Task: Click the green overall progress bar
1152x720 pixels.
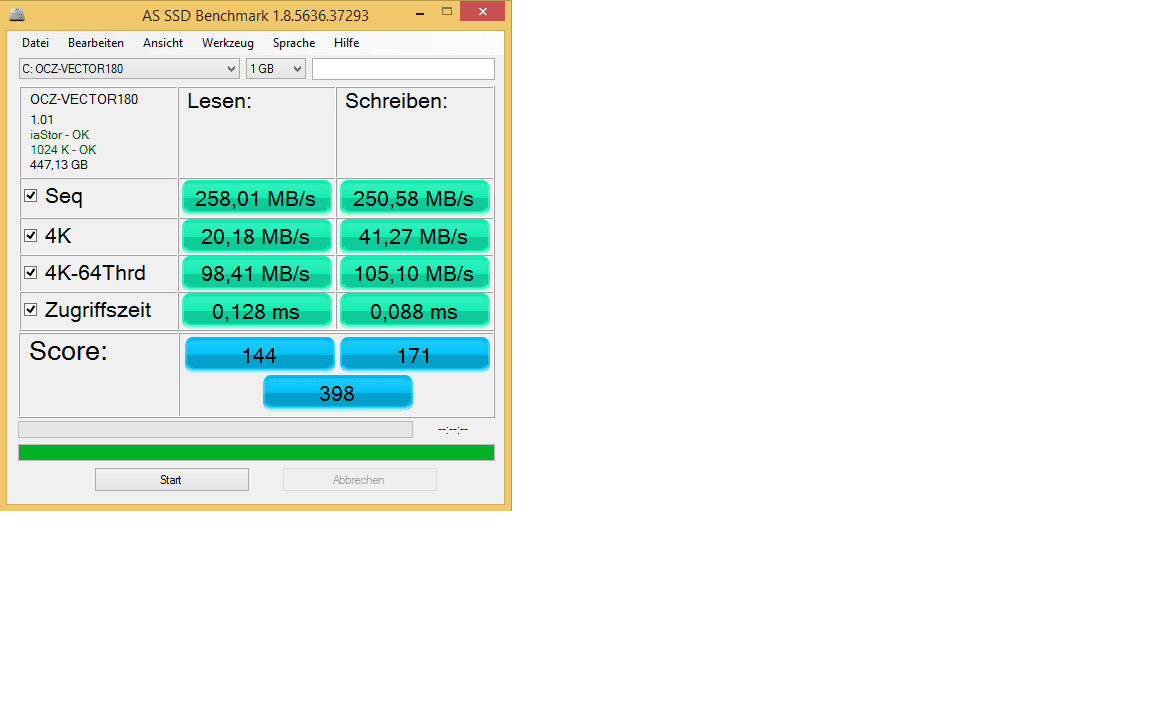Action: [x=256, y=452]
